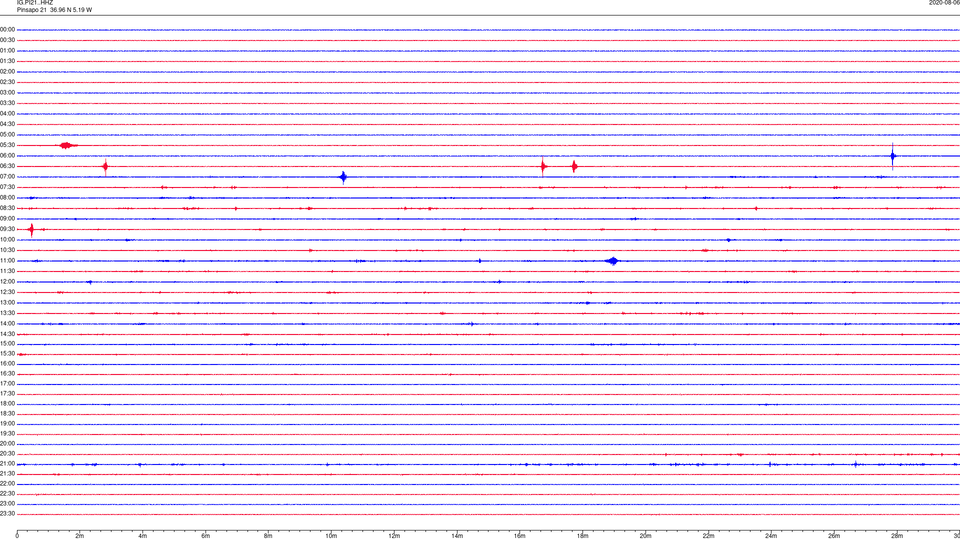This screenshot has height=540, width=960.
Task: Pick the 03:30 time label
Action: point(7,103)
